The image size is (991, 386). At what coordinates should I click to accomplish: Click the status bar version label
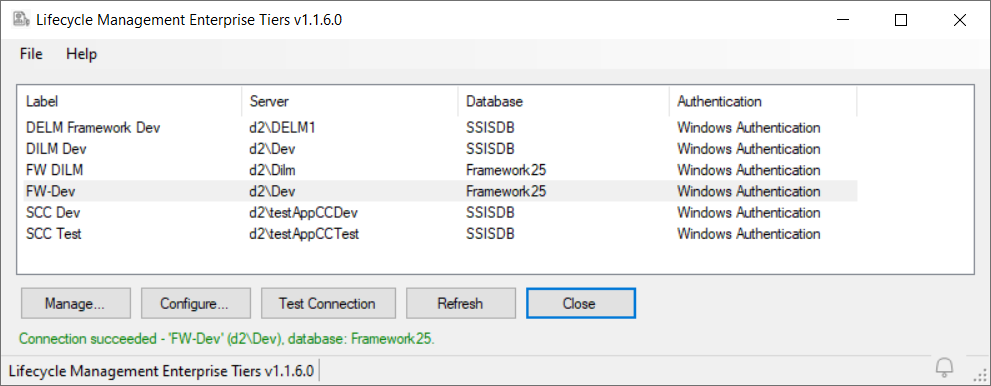coord(161,371)
